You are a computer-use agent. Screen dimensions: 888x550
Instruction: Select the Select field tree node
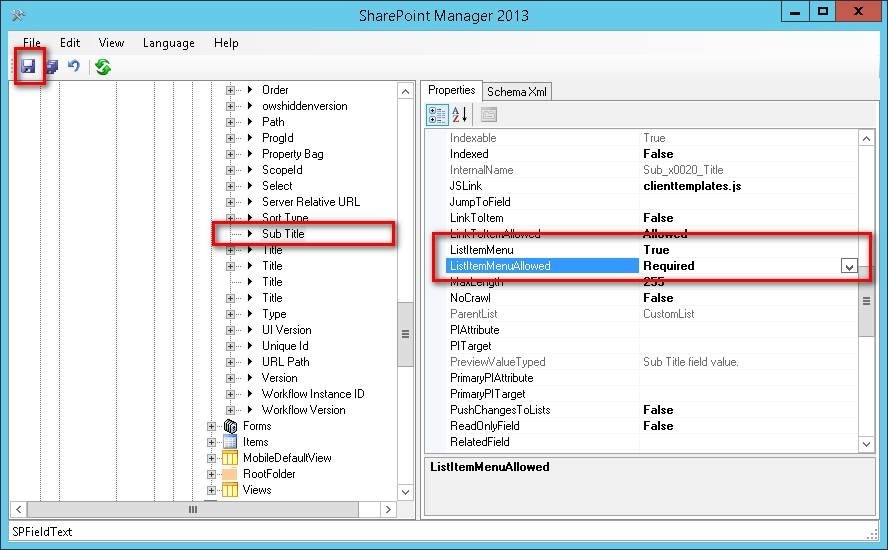(x=277, y=186)
